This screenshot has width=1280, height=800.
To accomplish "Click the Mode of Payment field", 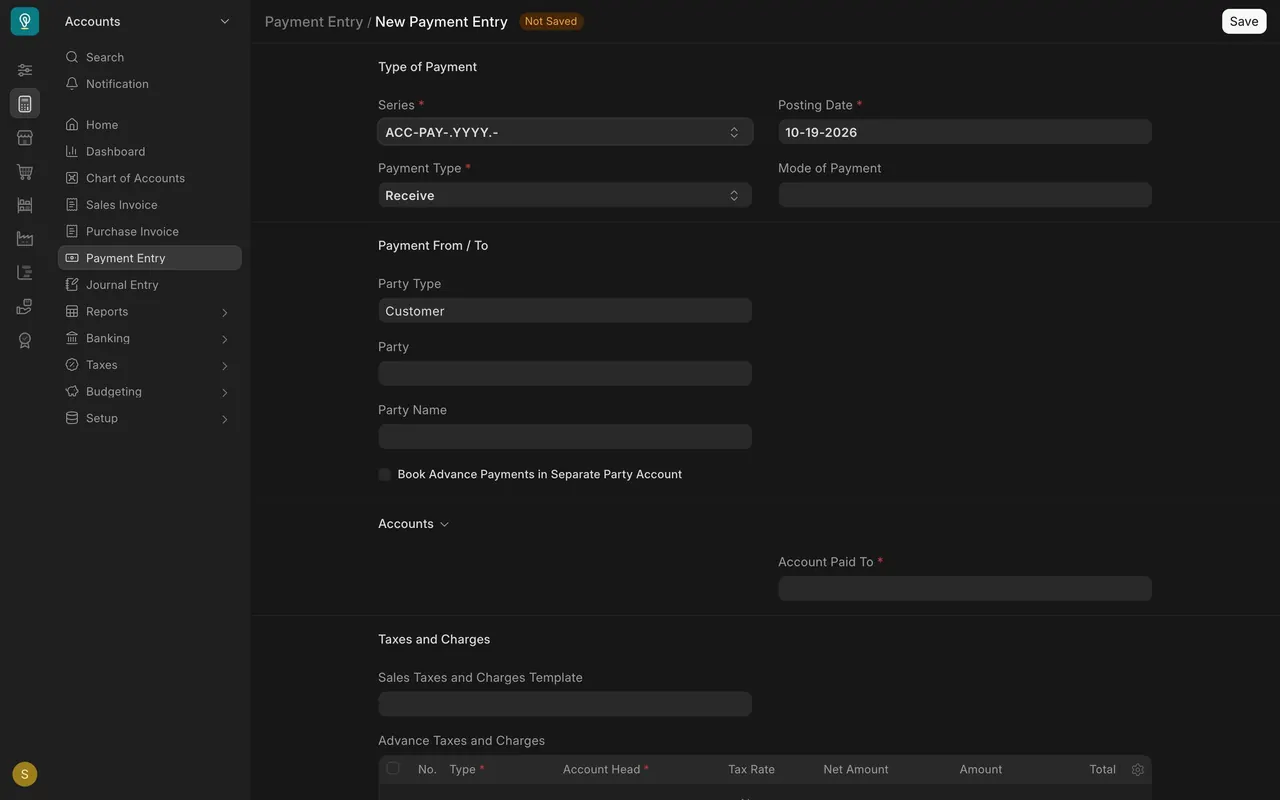I will [x=965, y=195].
